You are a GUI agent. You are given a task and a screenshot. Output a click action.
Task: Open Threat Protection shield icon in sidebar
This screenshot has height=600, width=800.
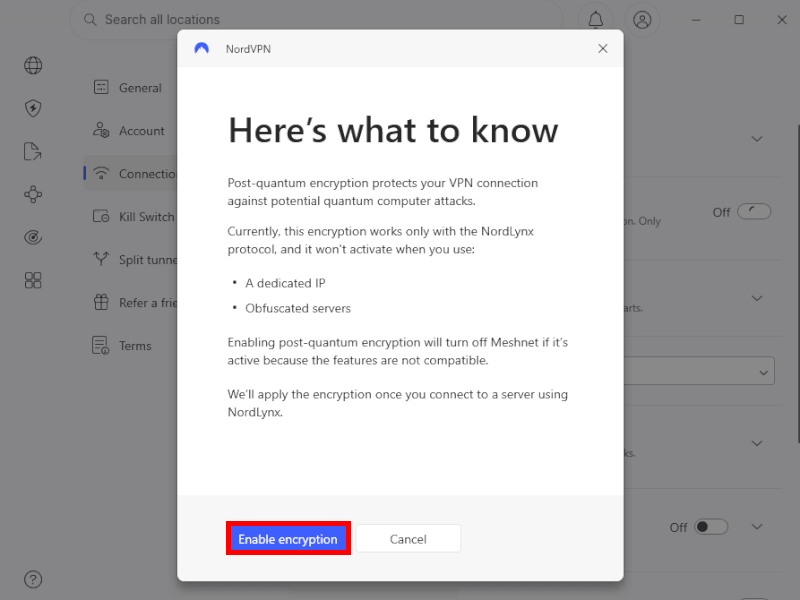click(x=33, y=108)
